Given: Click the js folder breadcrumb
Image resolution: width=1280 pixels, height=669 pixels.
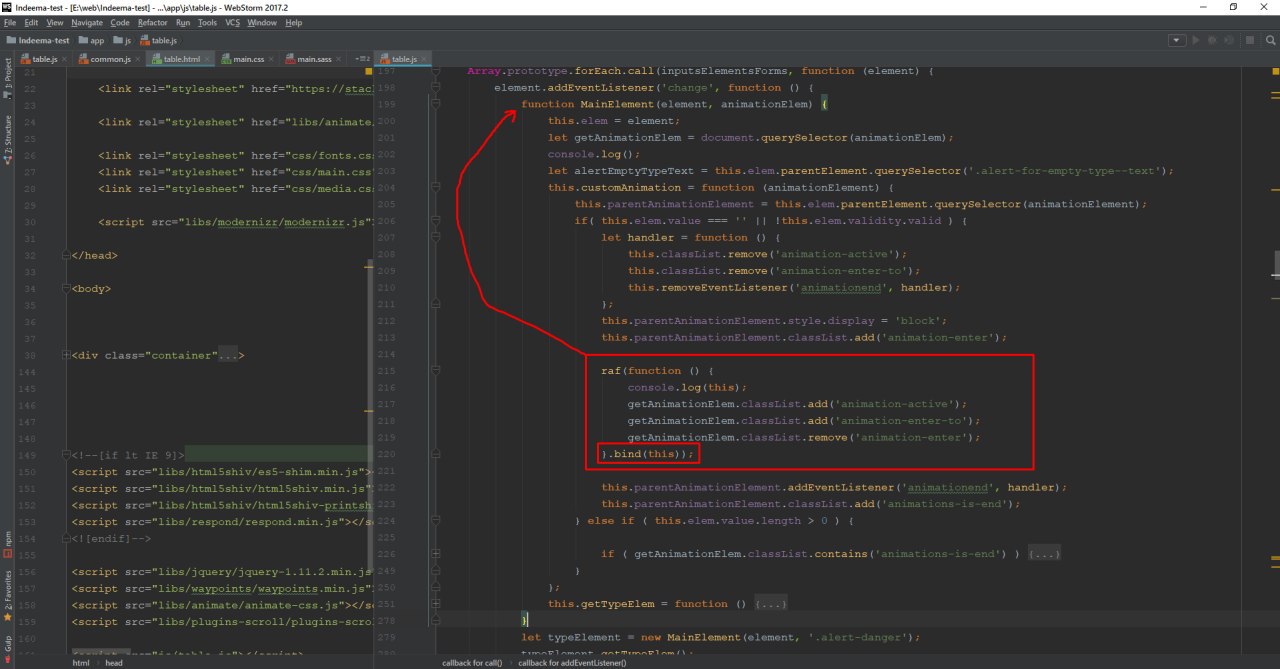Looking at the screenshot, I should (122, 40).
